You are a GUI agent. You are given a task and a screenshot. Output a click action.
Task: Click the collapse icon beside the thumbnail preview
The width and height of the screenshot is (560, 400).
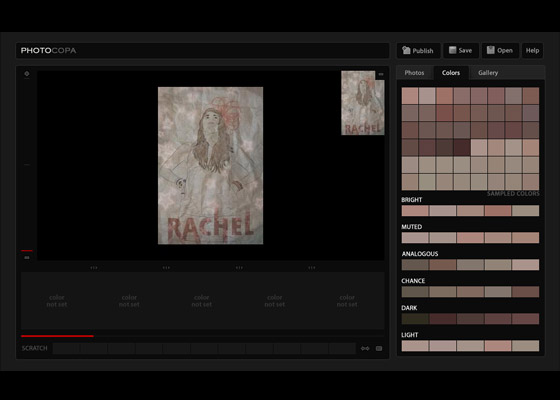381,74
